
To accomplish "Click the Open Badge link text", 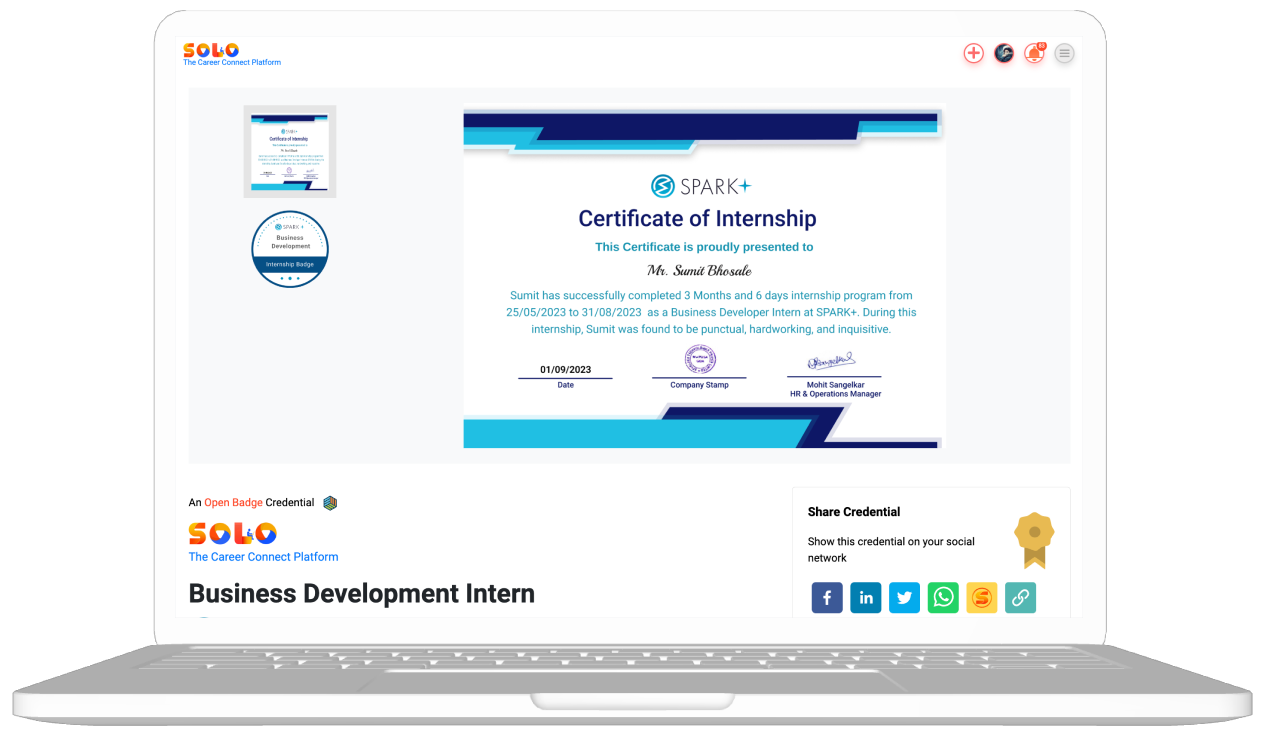I will (234, 503).
